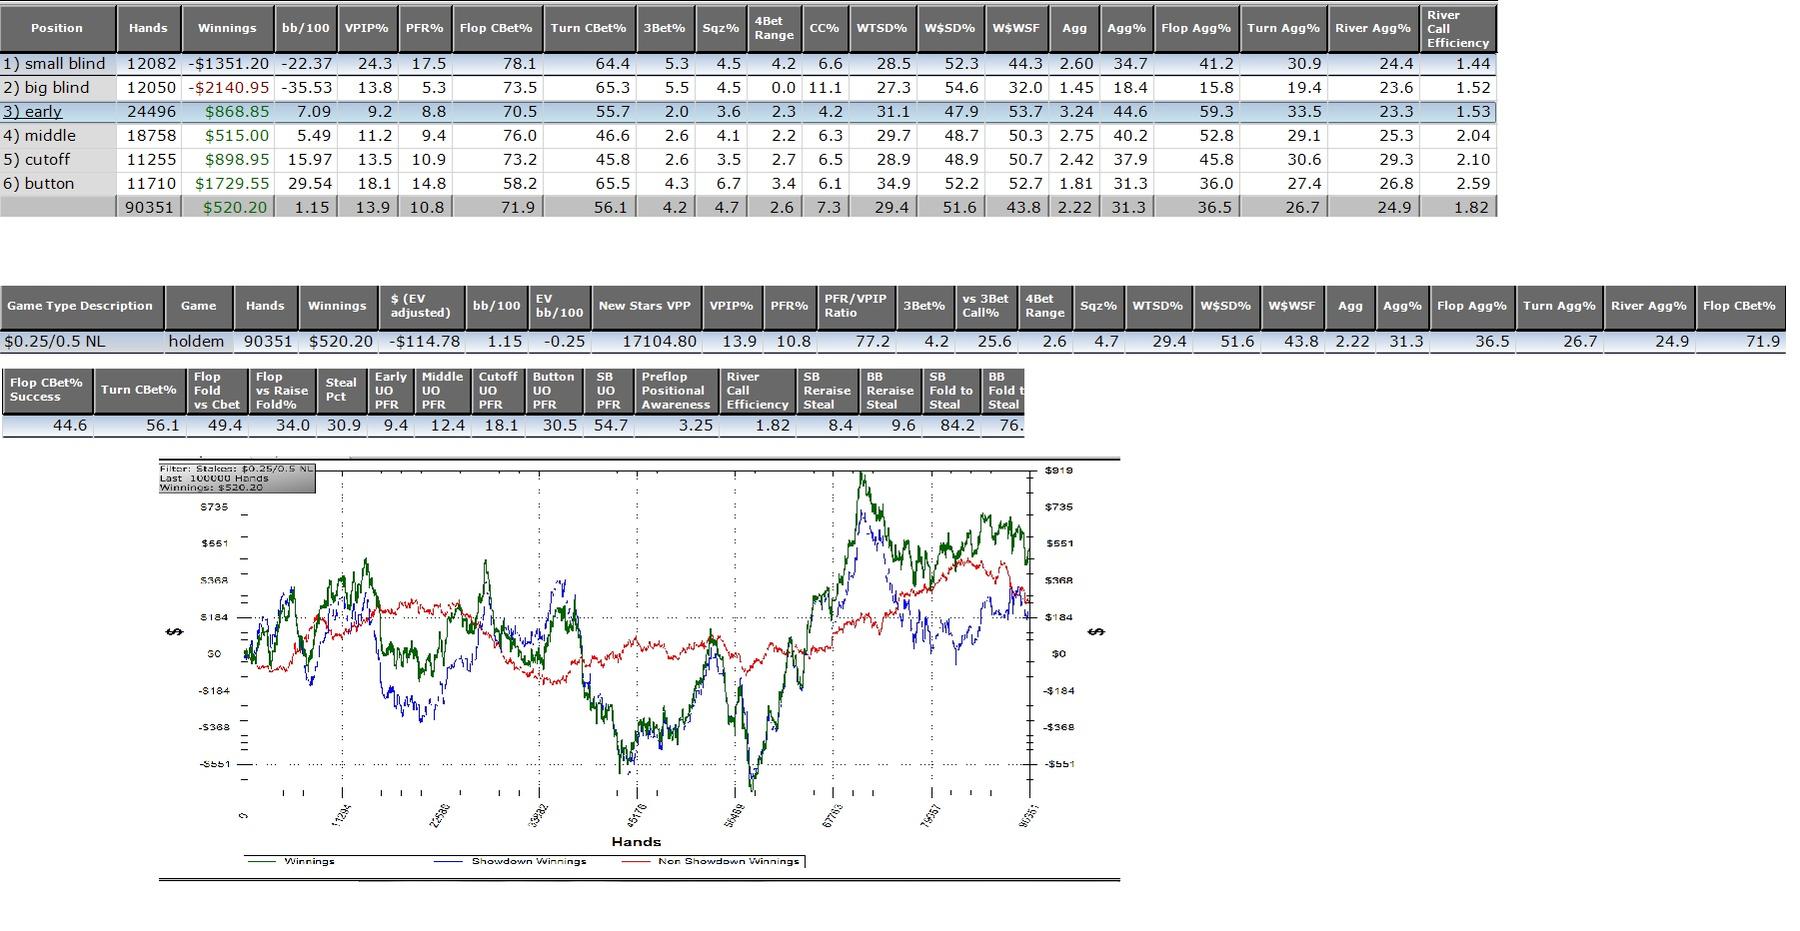Click the Preflop Positional Awareness column header
Screen dimensions: 1800x931
(675, 391)
